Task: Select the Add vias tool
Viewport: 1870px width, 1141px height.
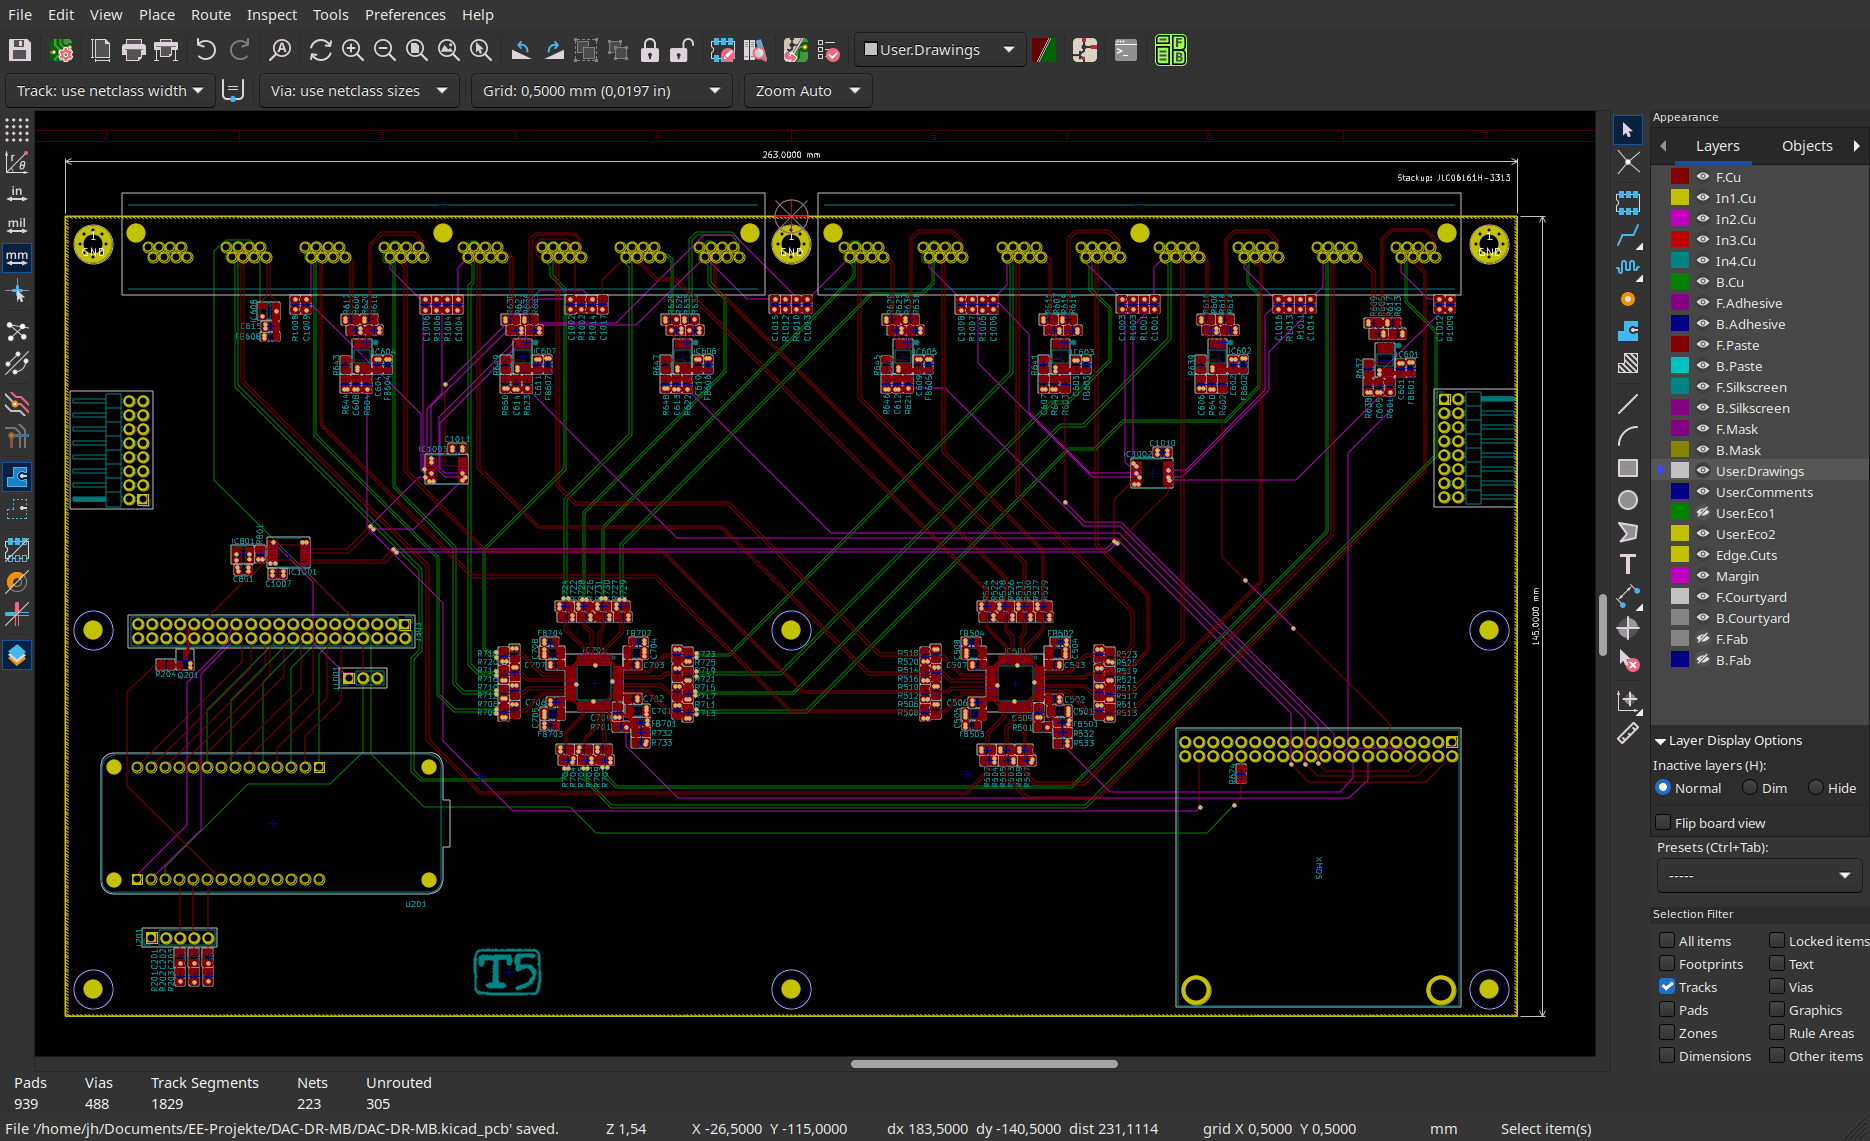Action: tap(1628, 299)
